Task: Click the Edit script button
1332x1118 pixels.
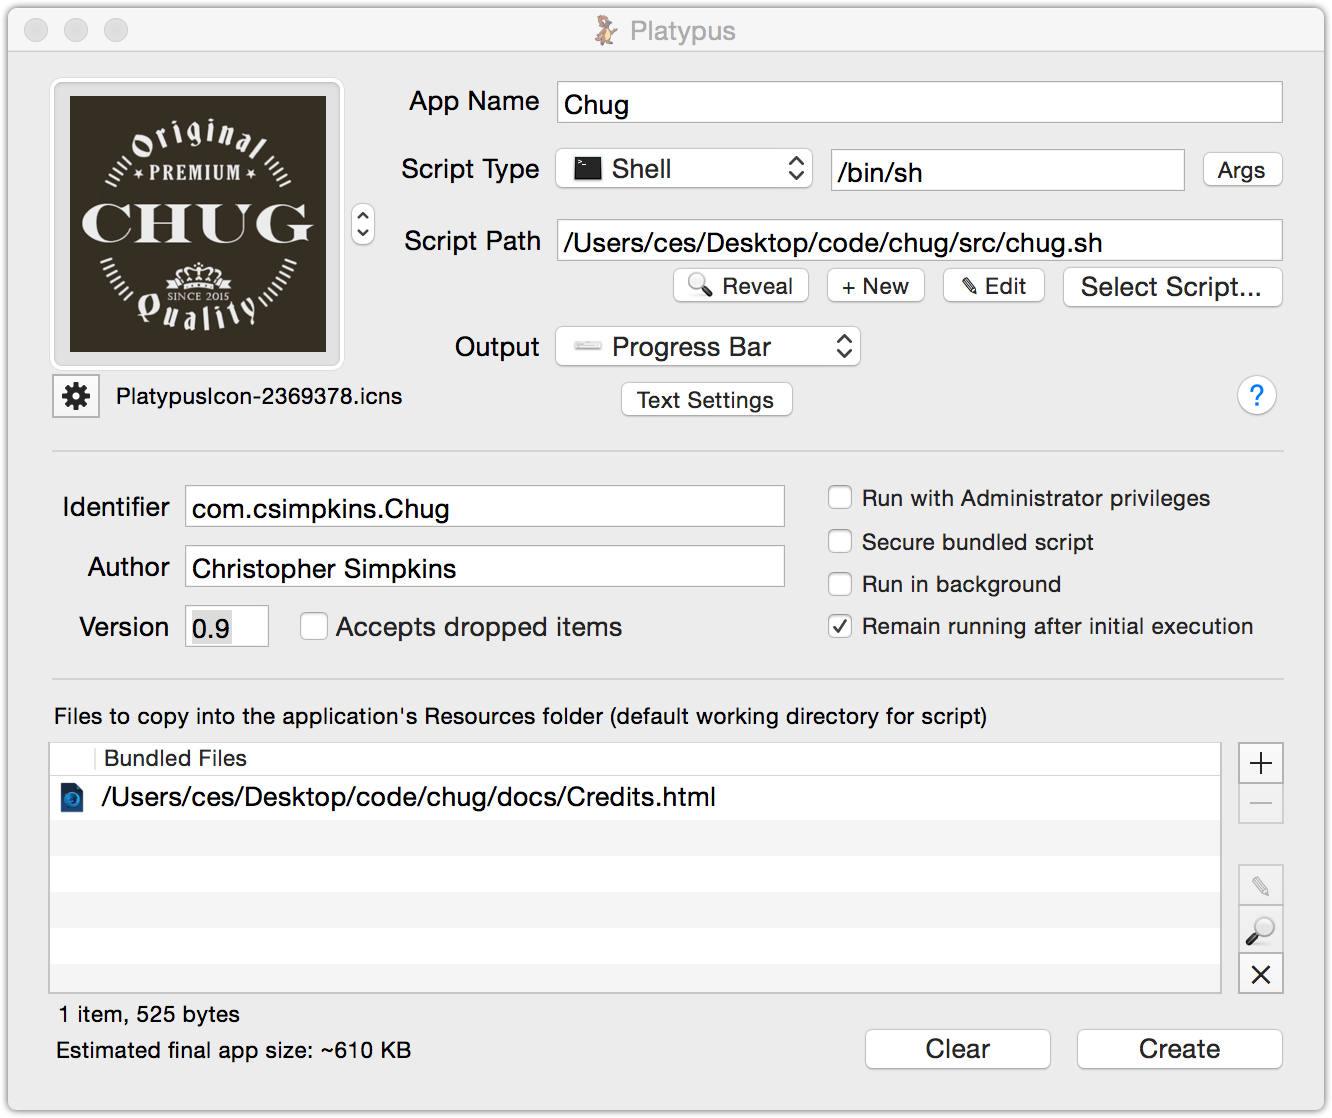Action: (994, 286)
